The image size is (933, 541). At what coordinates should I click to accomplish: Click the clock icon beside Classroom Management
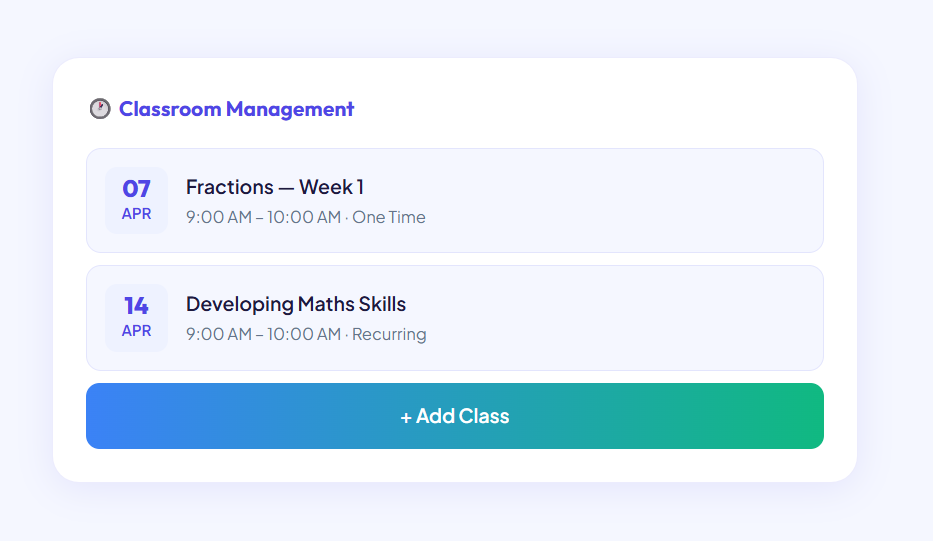coord(100,109)
